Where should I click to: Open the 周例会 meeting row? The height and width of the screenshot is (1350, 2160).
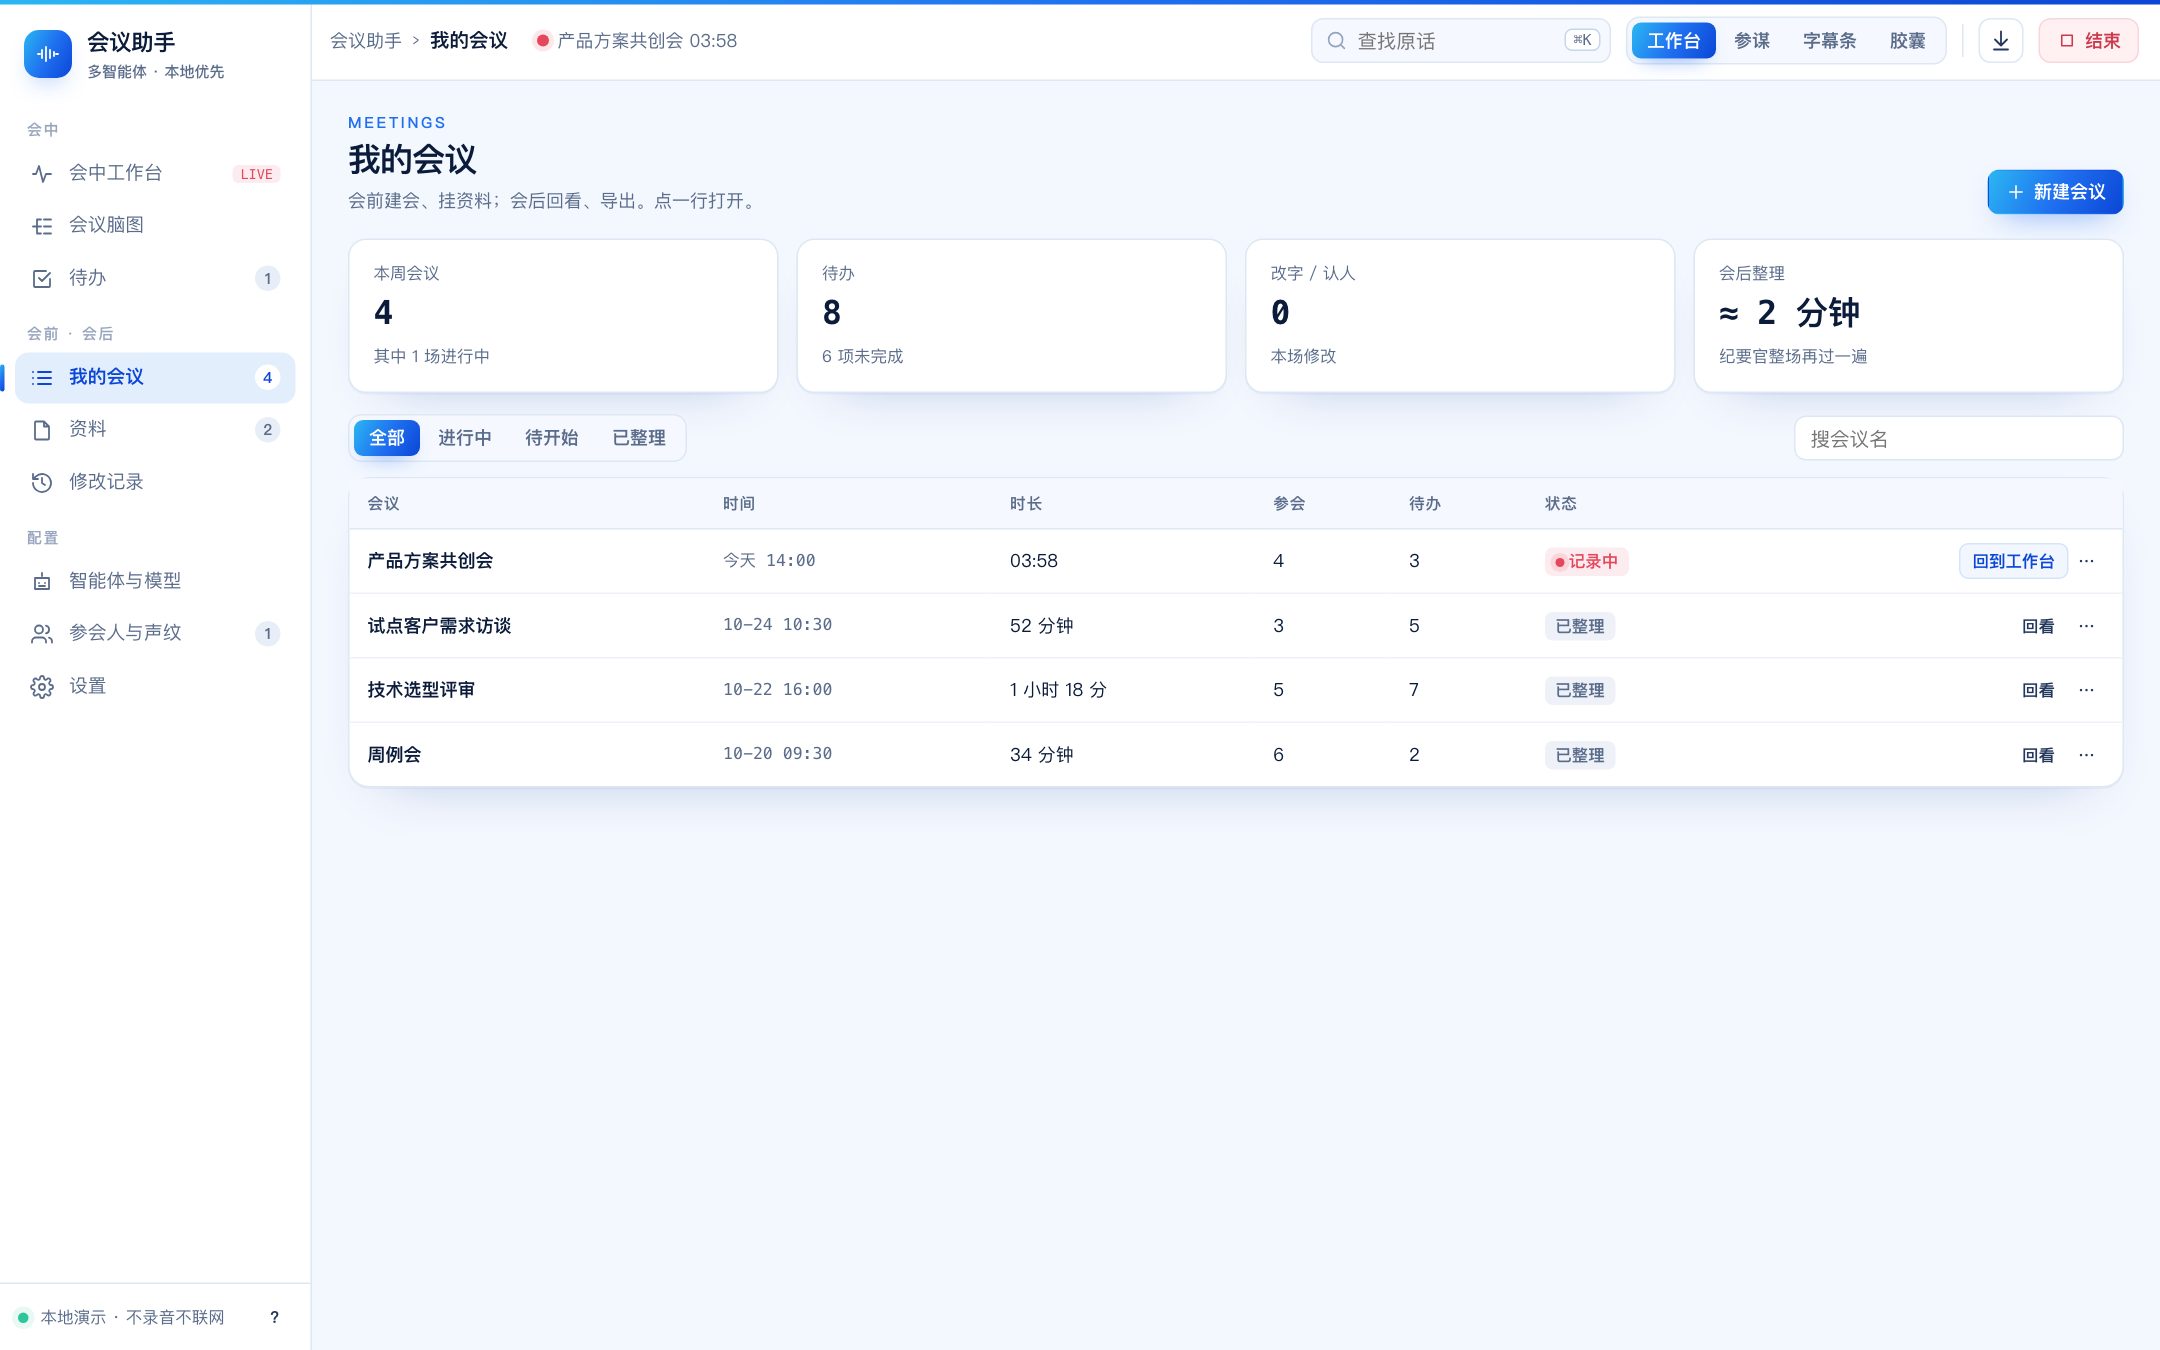1235,755
